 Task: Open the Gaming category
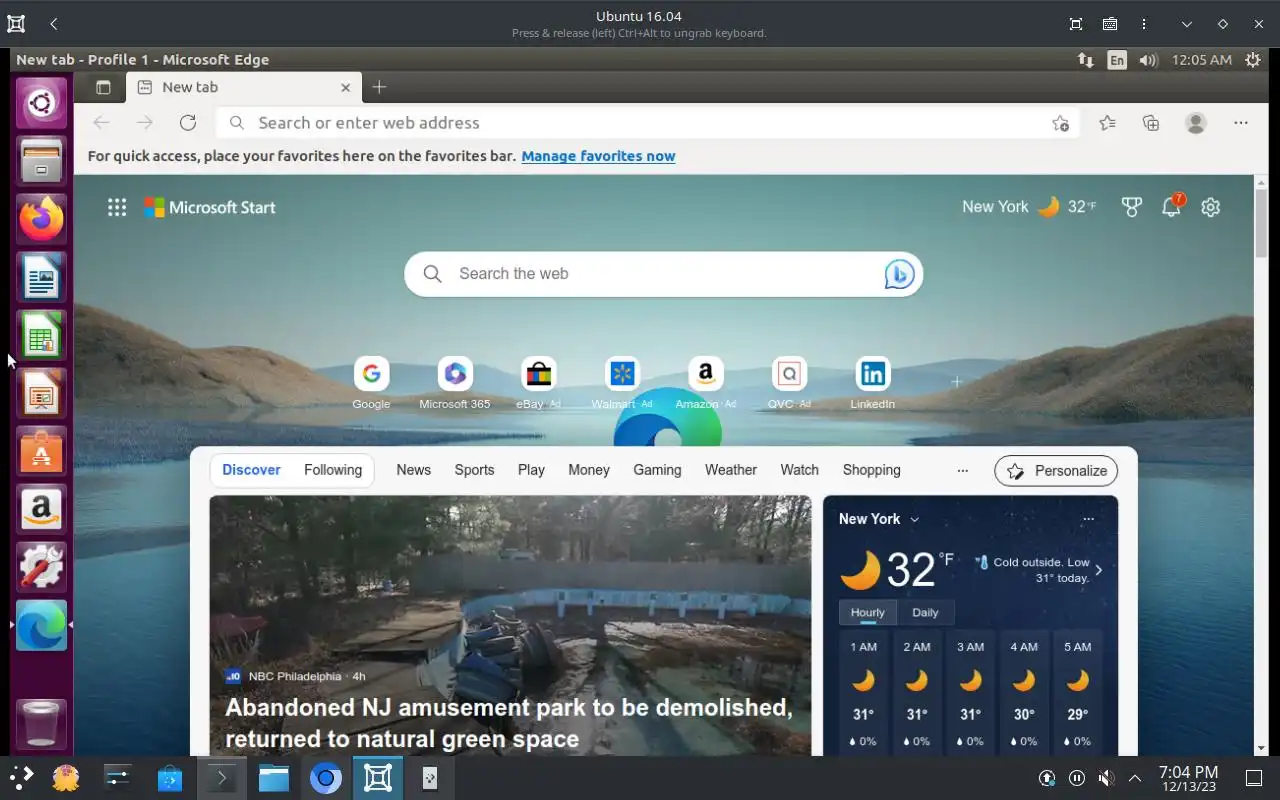tap(657, 470)
